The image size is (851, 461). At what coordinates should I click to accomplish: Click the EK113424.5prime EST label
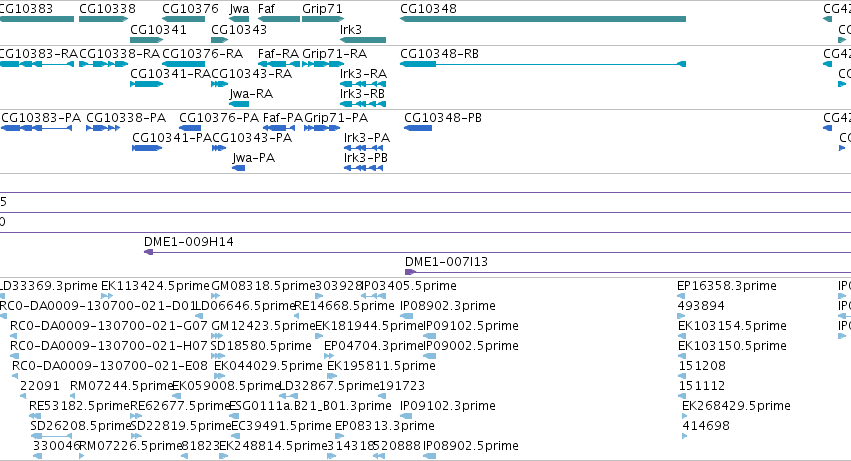155,286
